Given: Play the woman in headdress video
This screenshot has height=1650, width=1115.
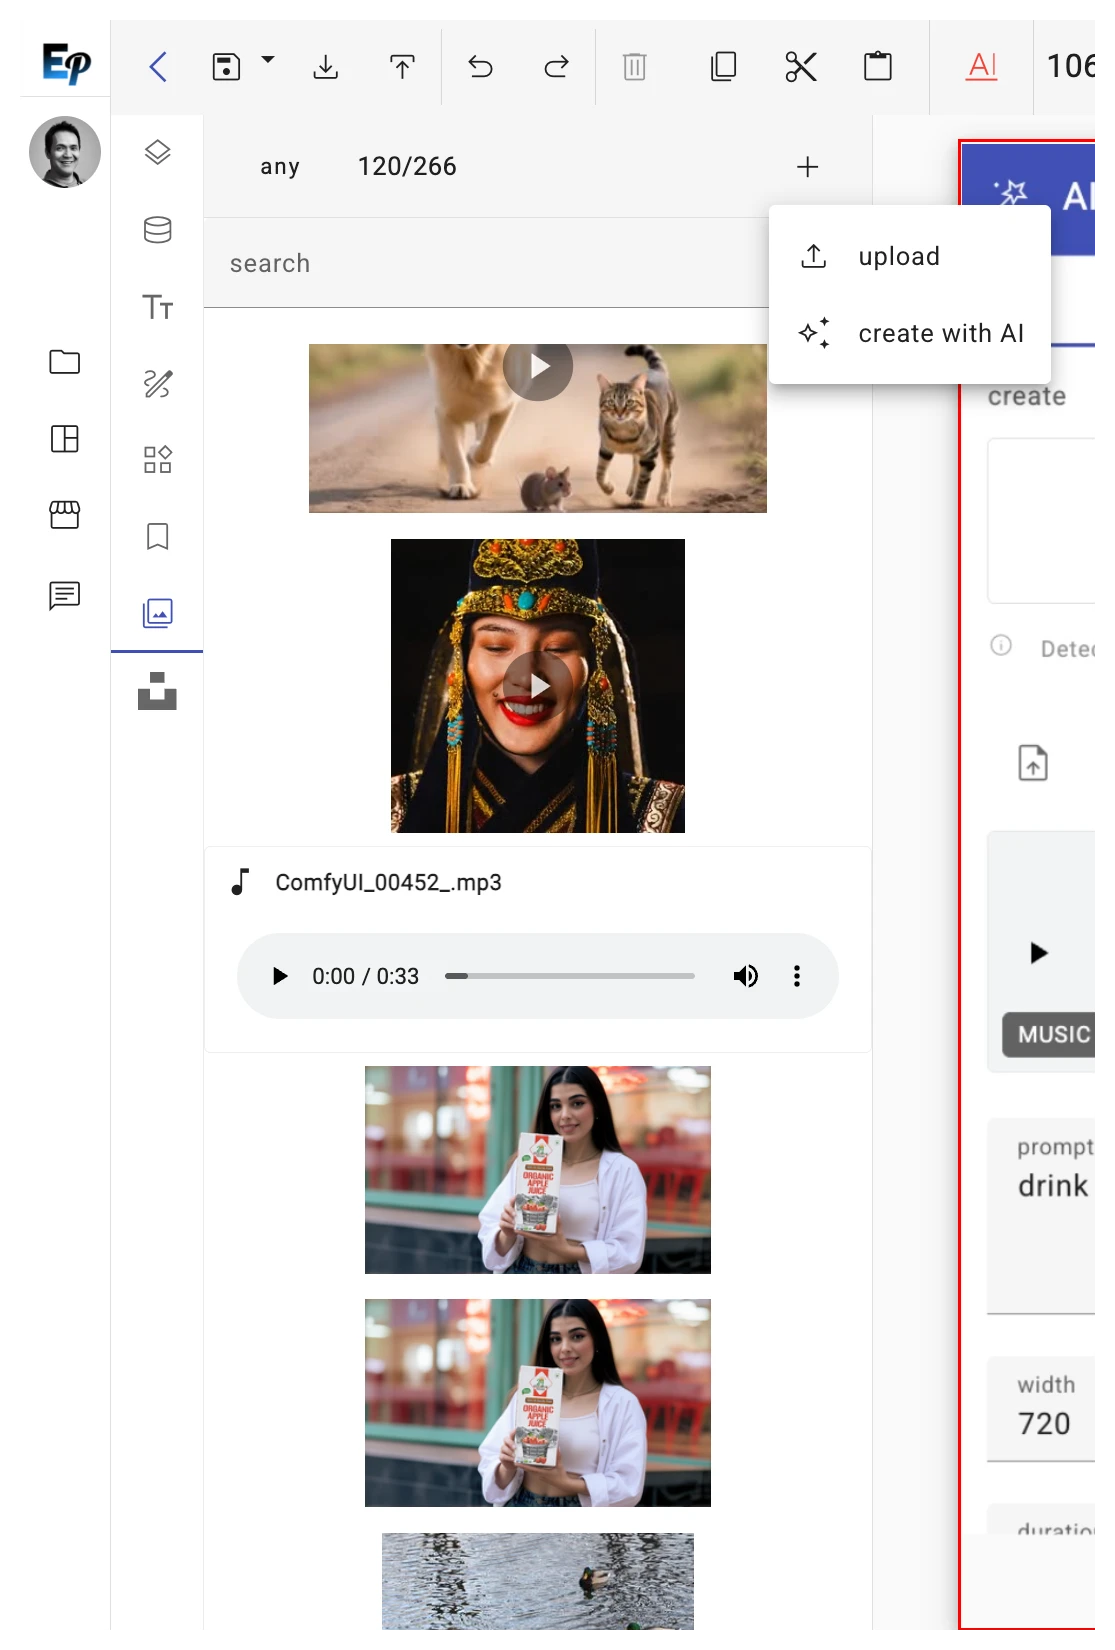Looking at the screenshot, I should [538, 686].
